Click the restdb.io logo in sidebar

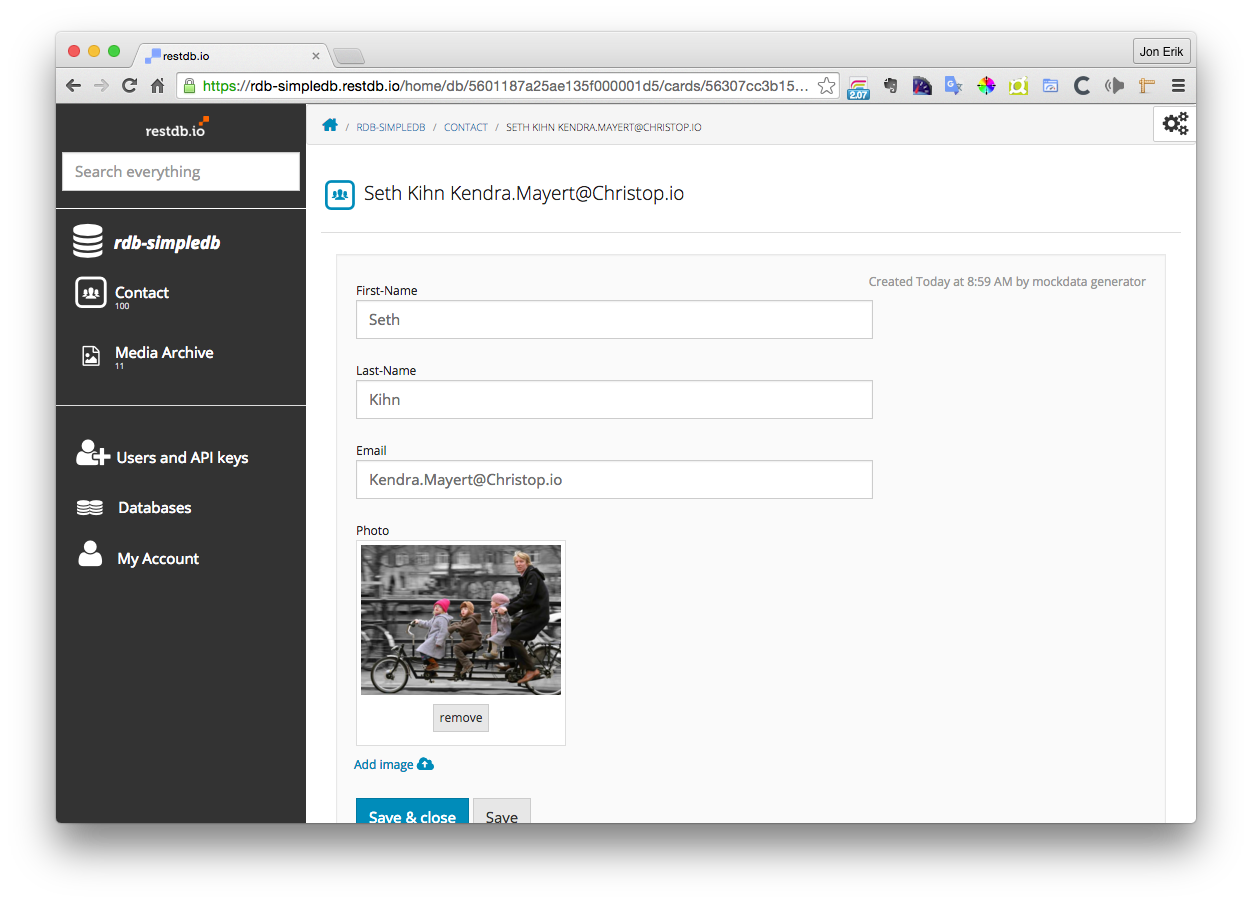pyautogui.click(x=177, y=128)
